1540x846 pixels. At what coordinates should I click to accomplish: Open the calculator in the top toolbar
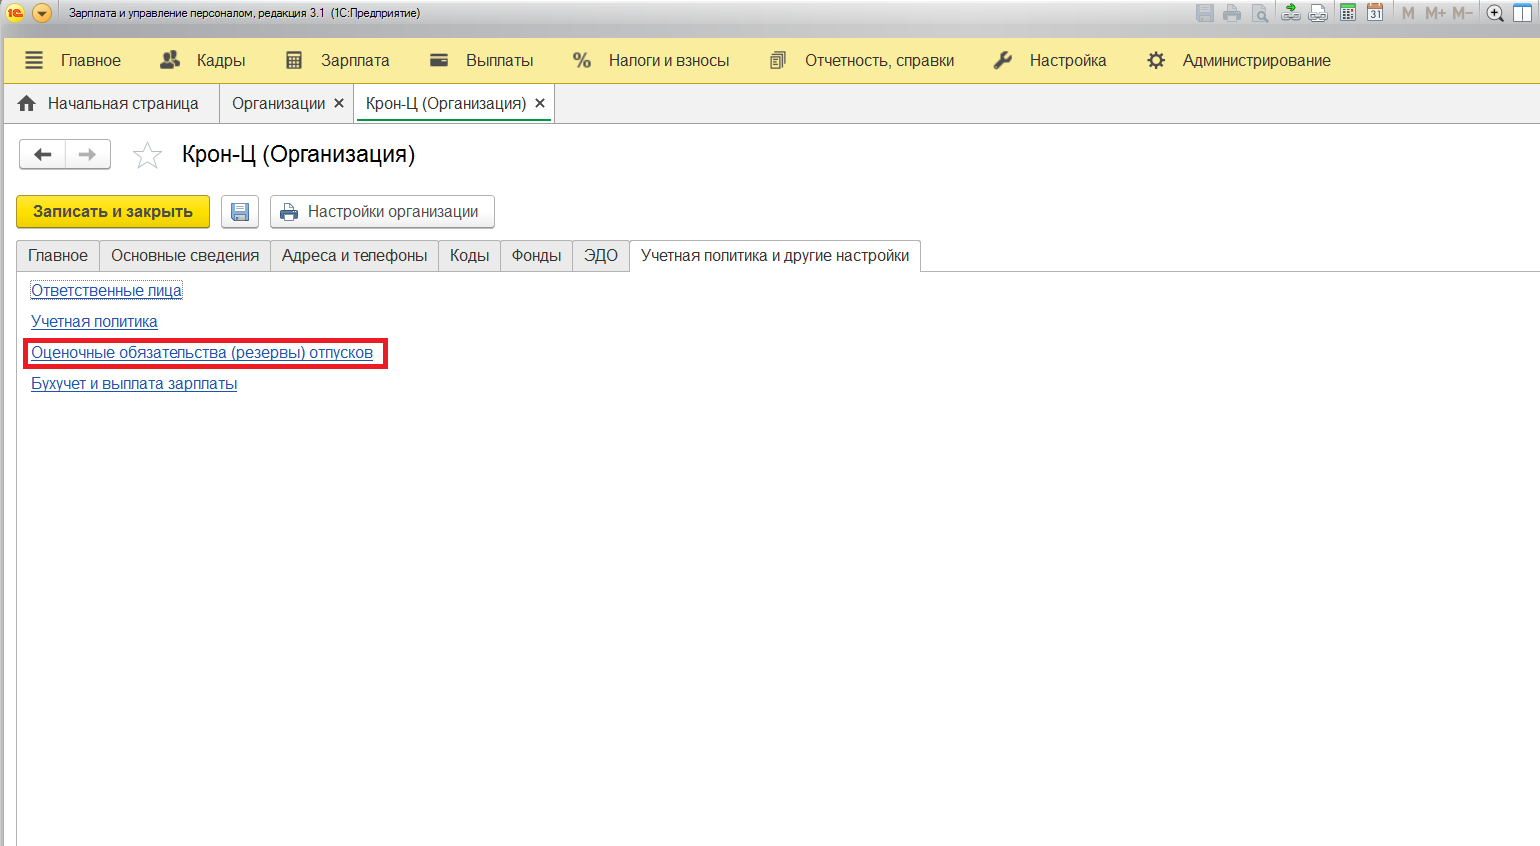(1348, 13)
